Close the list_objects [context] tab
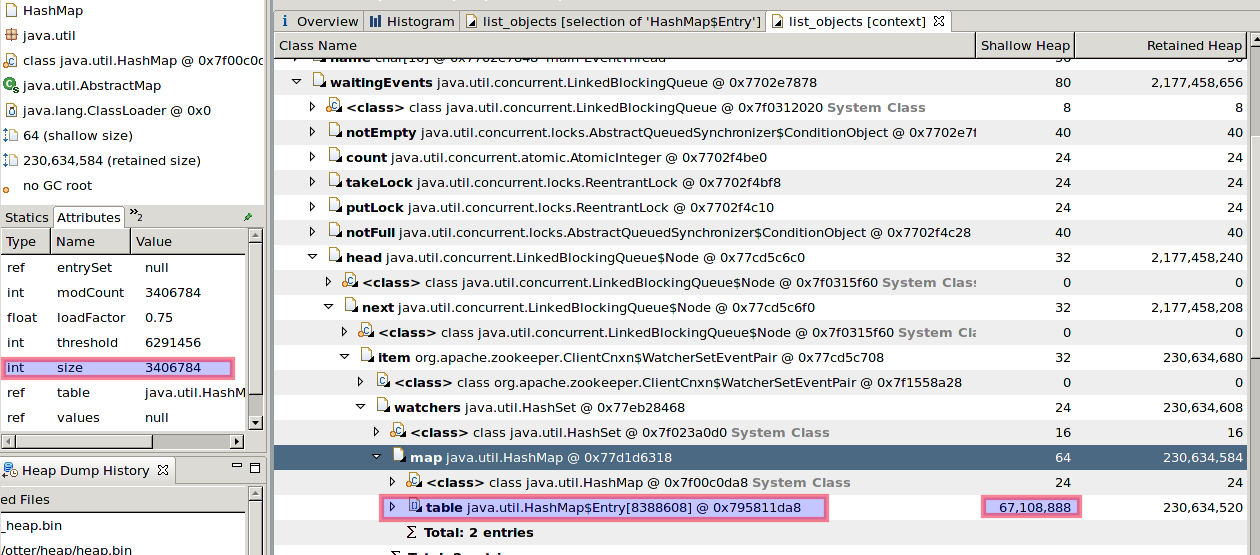Image resolution: width=1260 pixels, height=555 pixels. click(x=938, y=20)
